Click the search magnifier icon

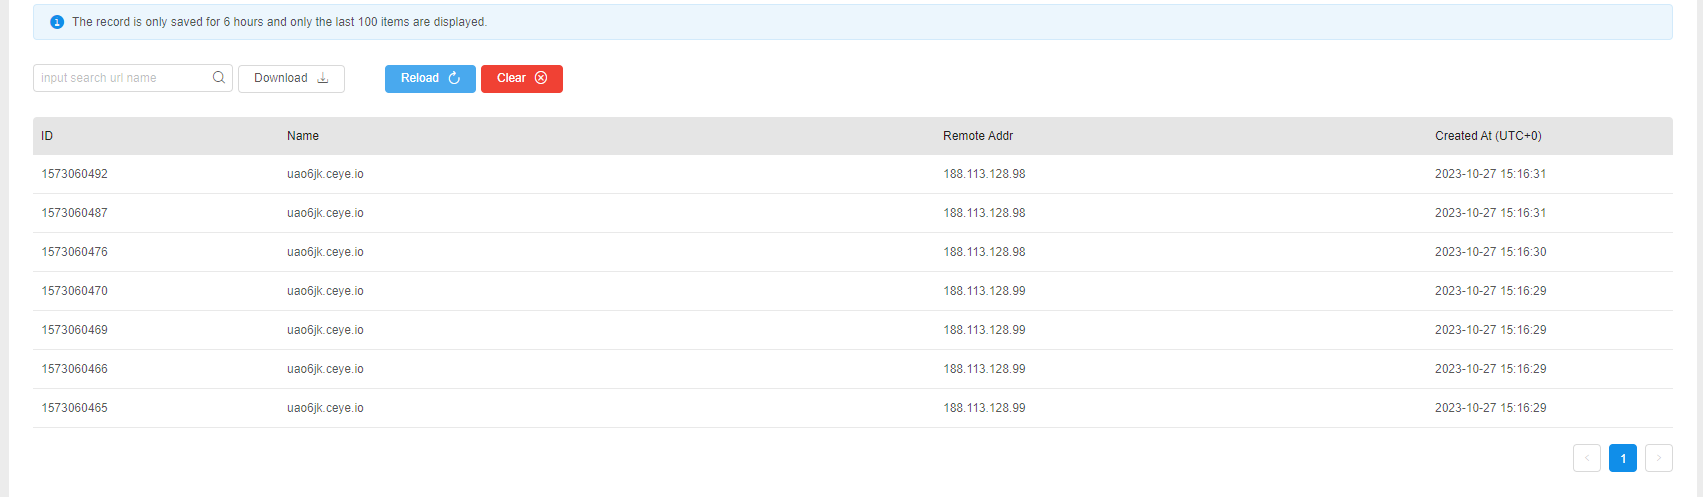[219, 78]
